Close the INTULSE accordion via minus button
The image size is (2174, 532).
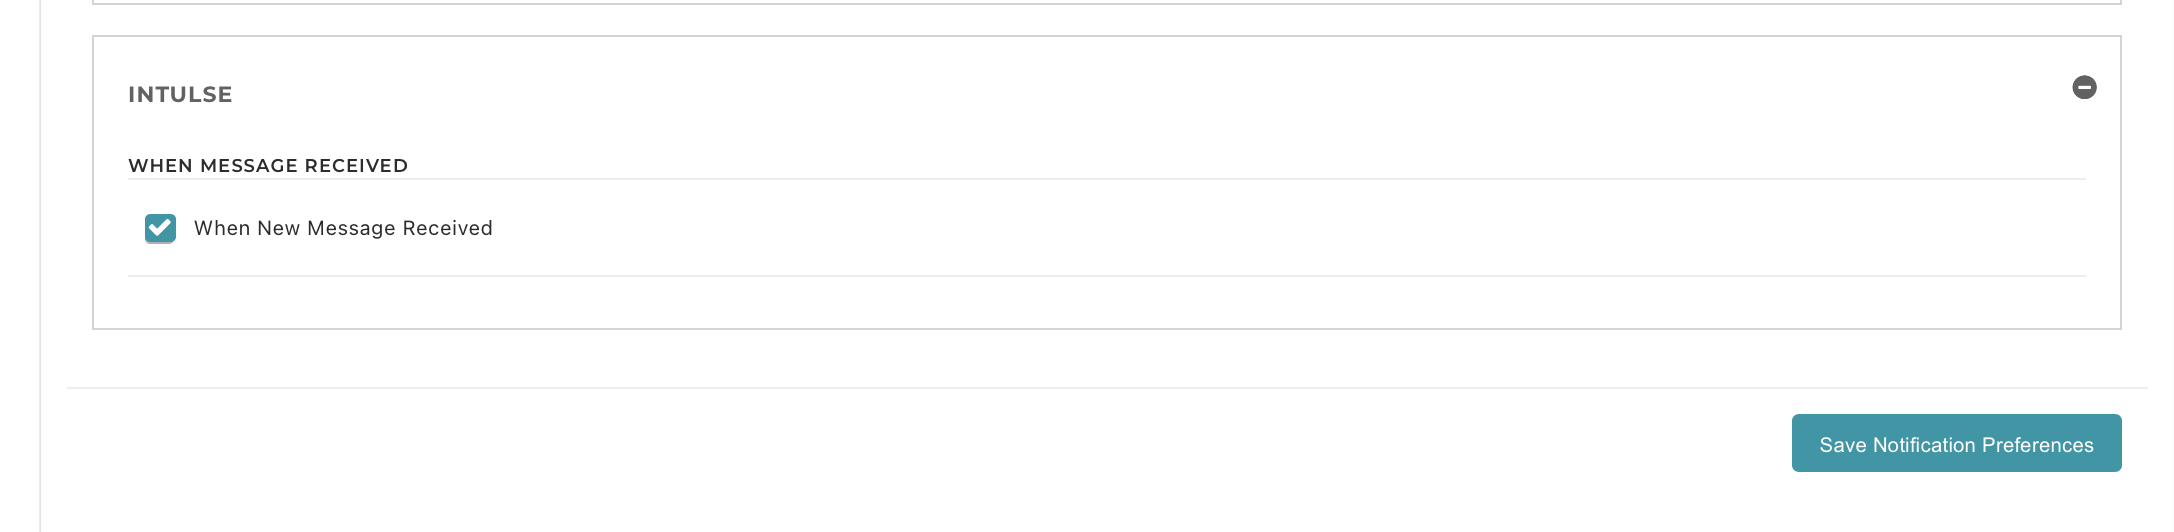tap(2084, 88)
